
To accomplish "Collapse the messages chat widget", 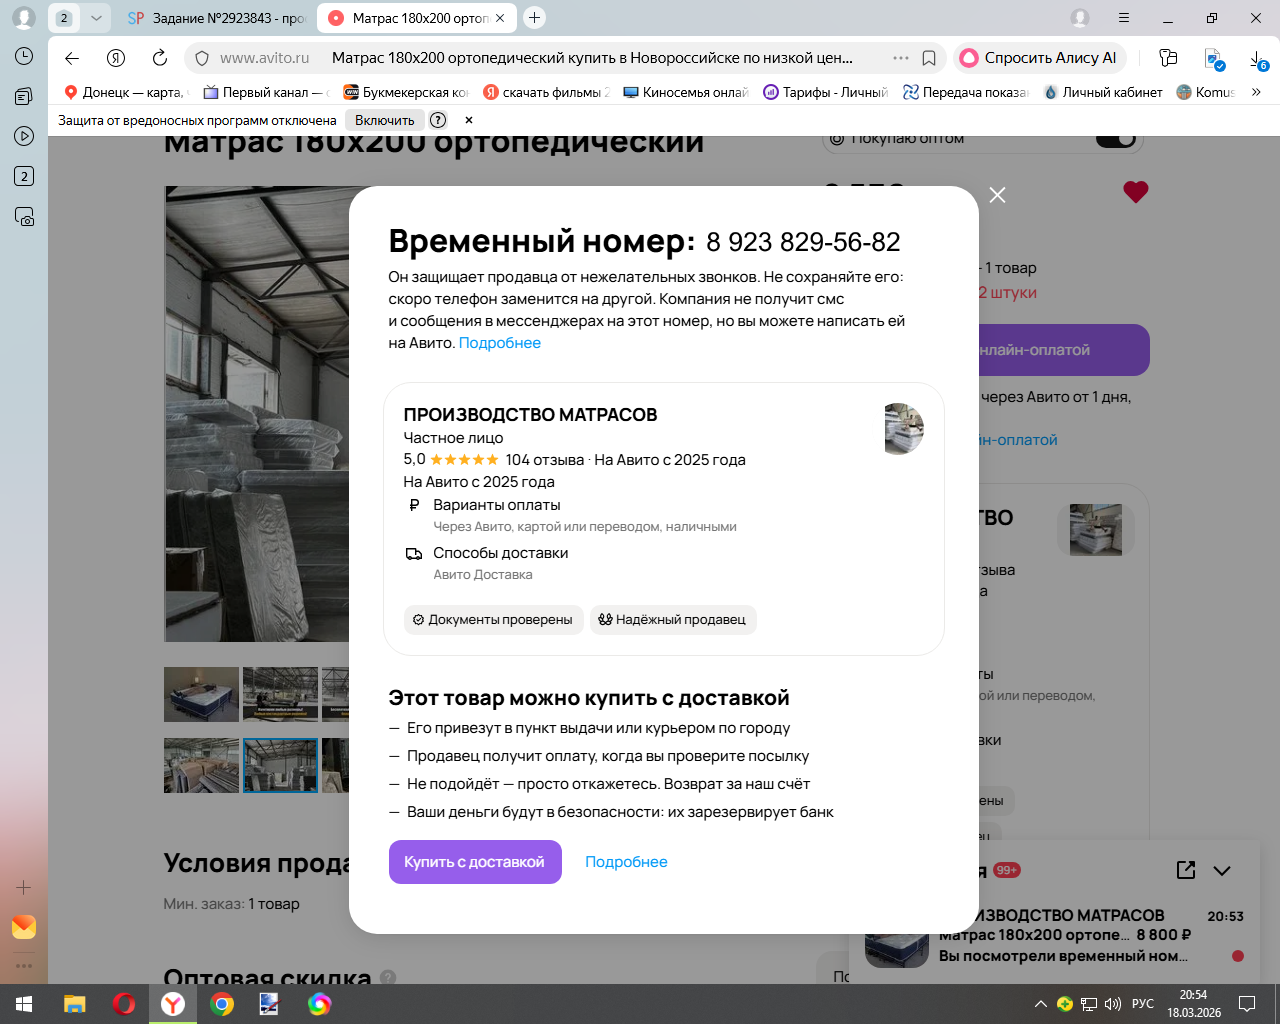I will coord(1222,870).
